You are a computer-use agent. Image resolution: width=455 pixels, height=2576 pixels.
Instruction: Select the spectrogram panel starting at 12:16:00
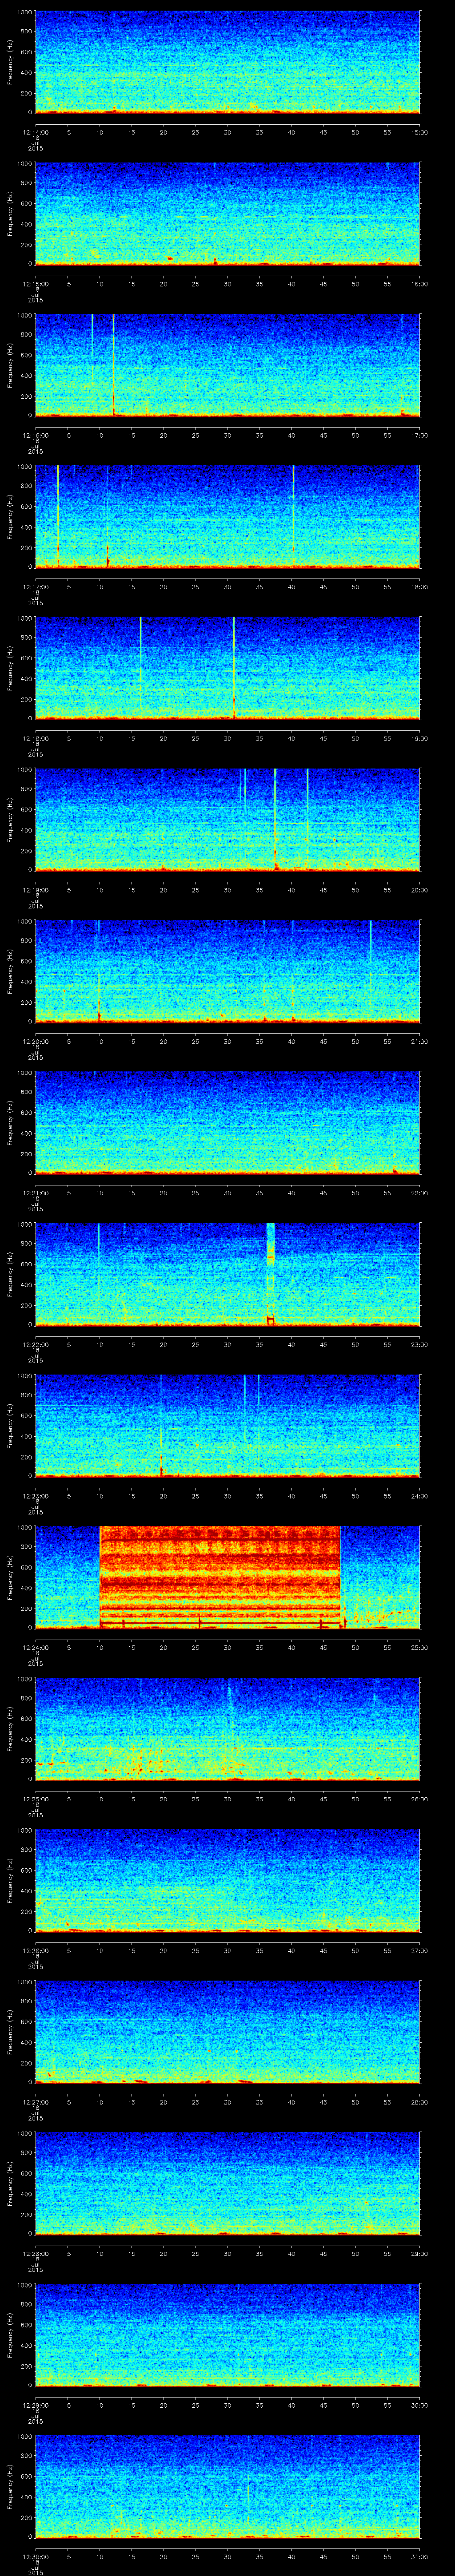point(227,364)
